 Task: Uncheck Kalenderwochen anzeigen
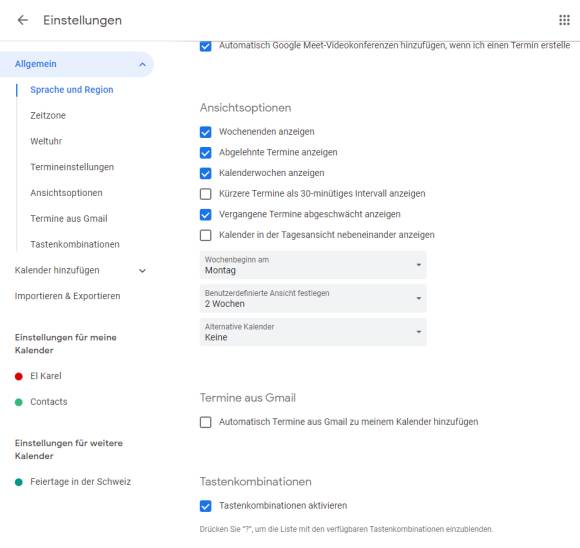tap(205, 174)
